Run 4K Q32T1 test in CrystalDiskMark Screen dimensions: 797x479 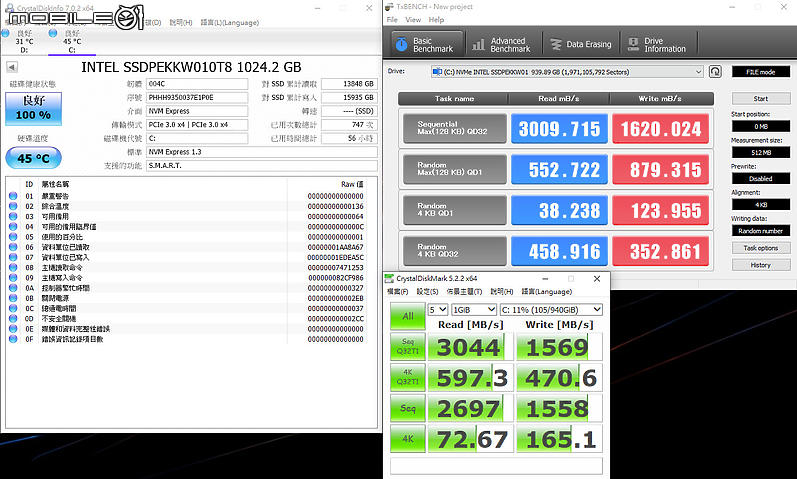click(x=408, y=377)
